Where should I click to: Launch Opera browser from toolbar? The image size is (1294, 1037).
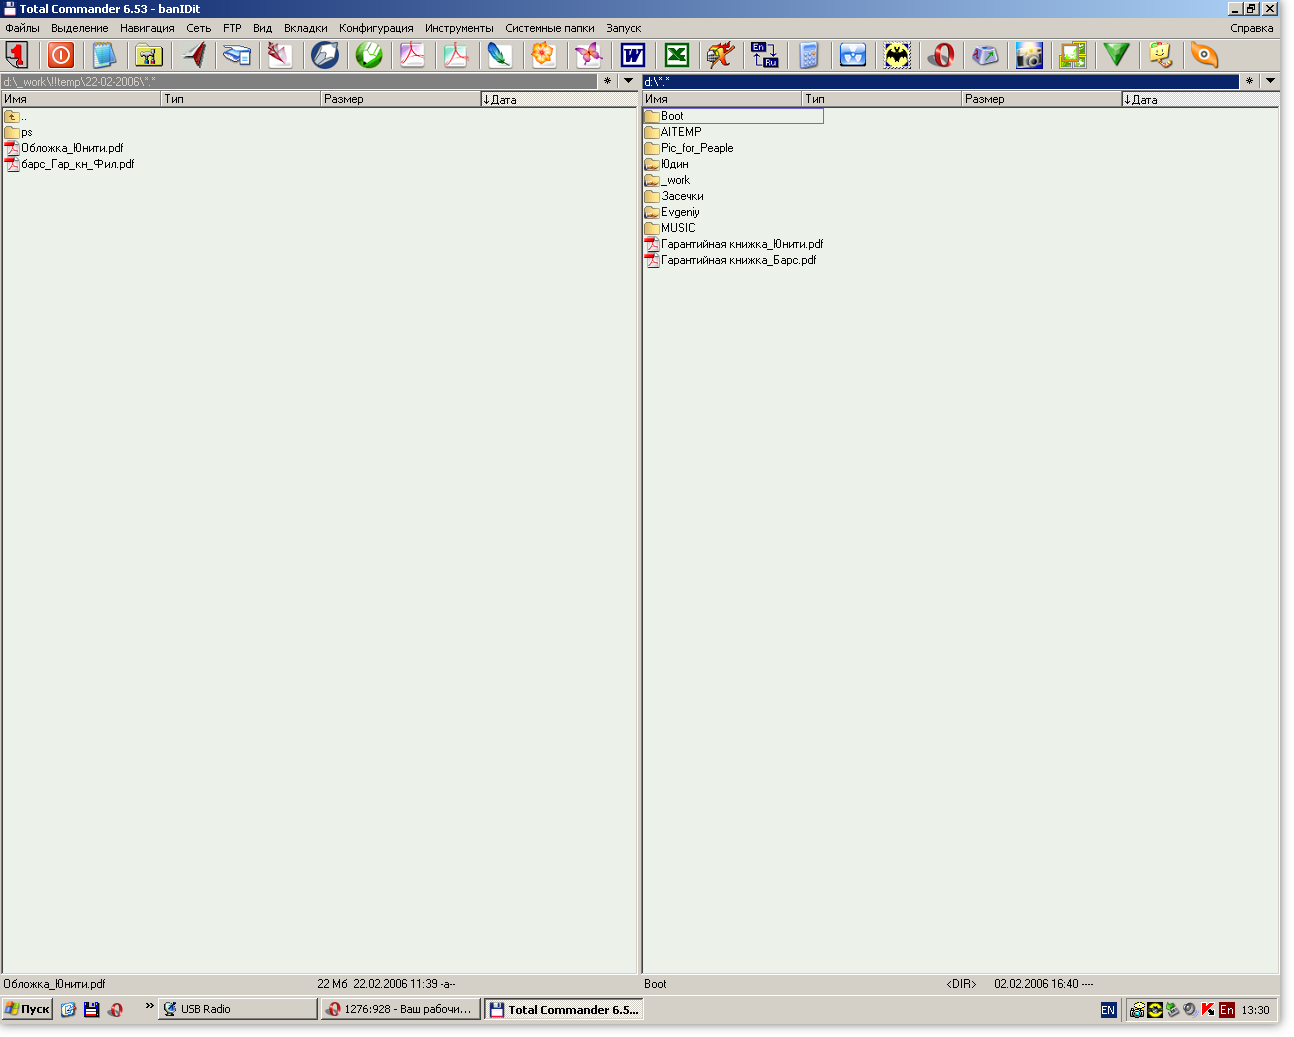pos(941,55)
